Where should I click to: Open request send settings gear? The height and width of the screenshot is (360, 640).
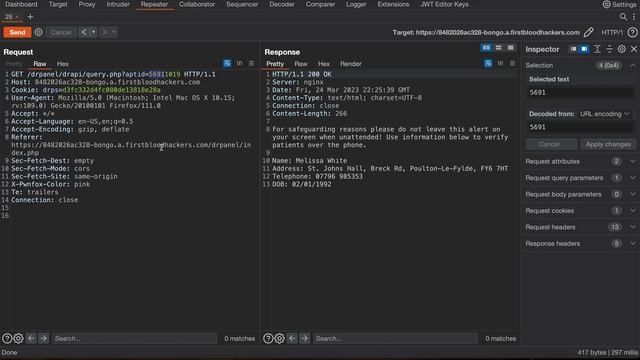(38, 32)
